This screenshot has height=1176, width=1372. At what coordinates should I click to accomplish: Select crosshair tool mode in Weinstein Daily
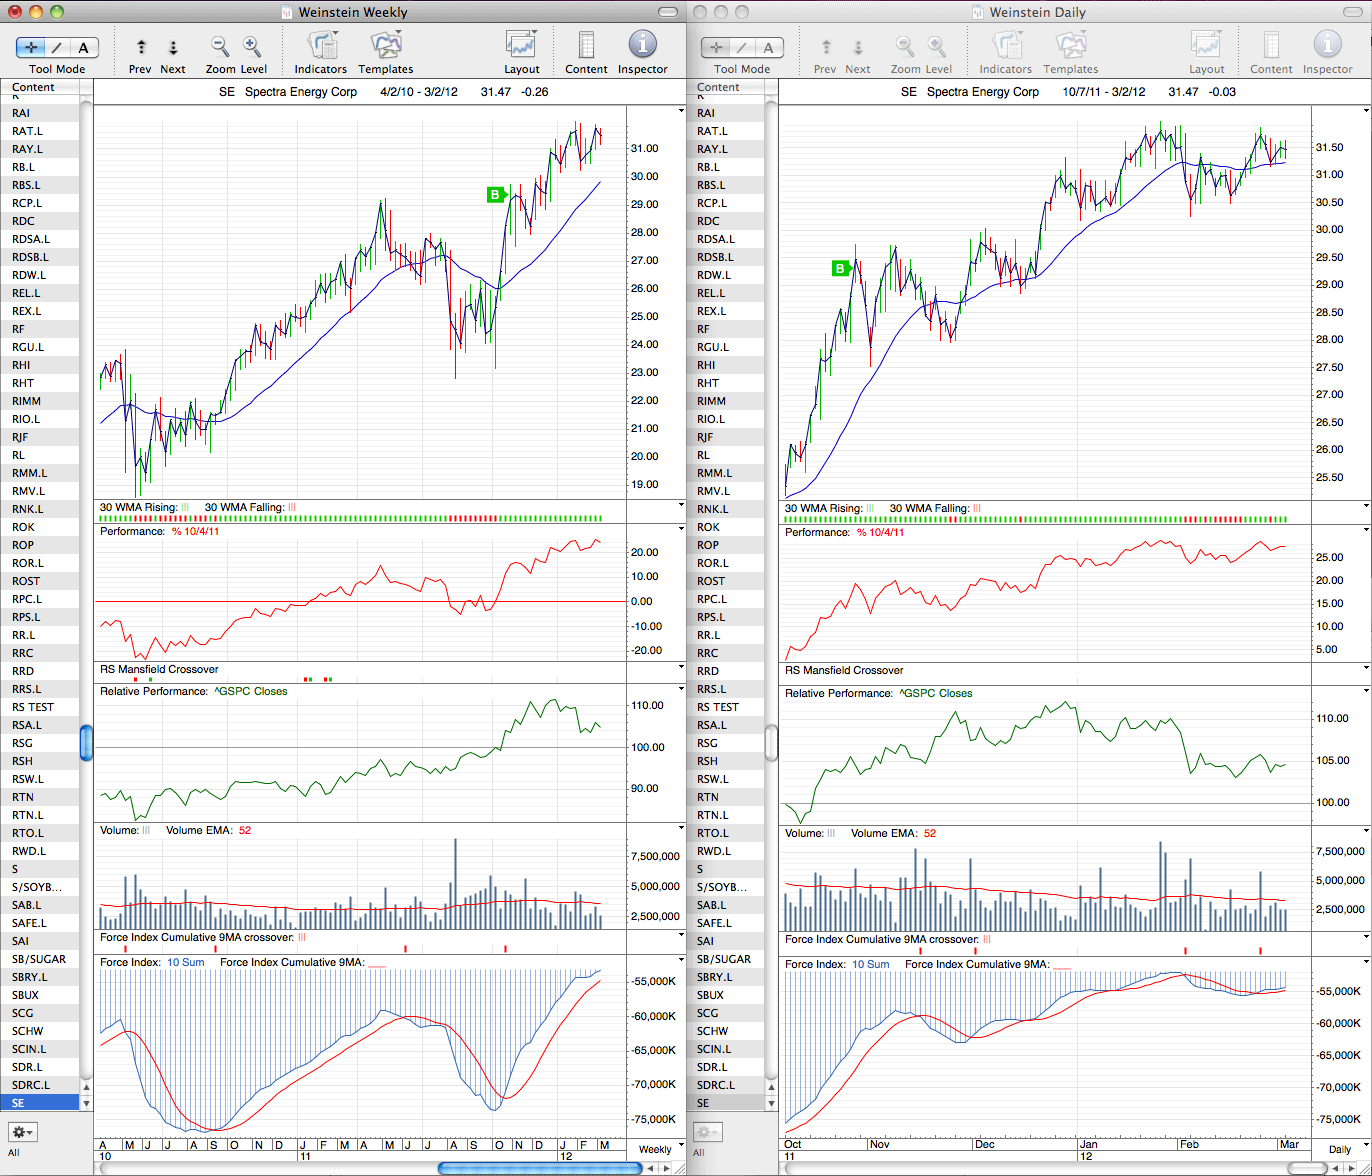click(715, 48)
